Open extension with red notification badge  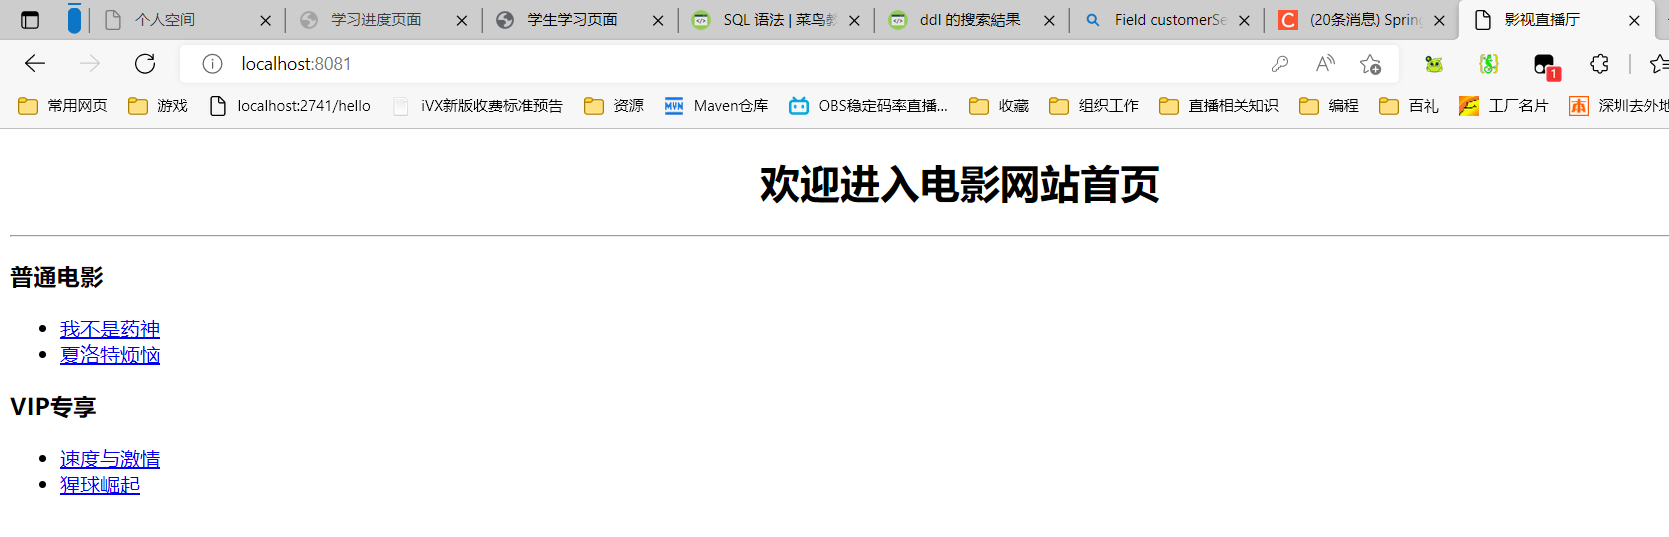1546,66
